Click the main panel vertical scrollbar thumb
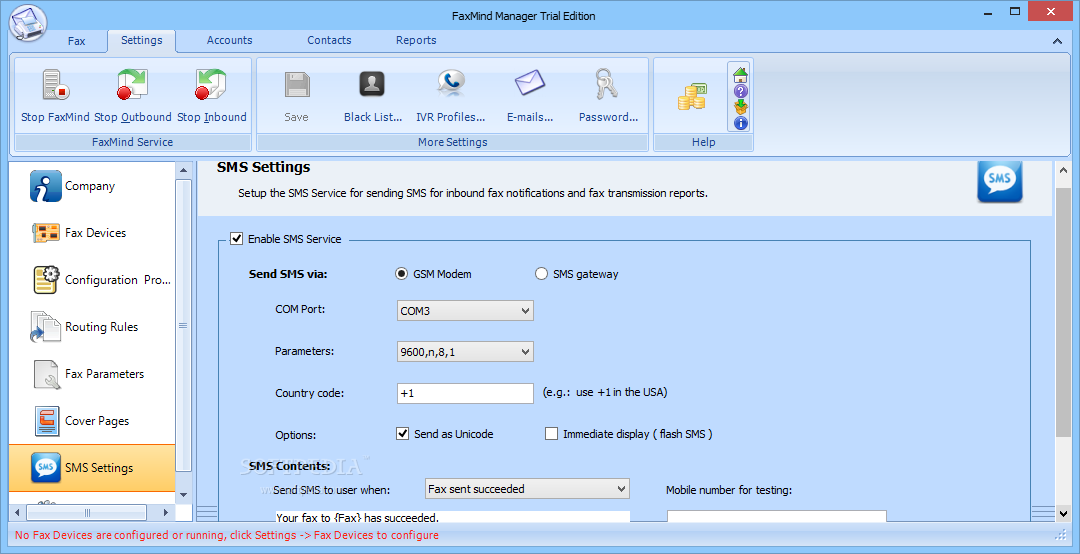 click(x=1063, y=312)
